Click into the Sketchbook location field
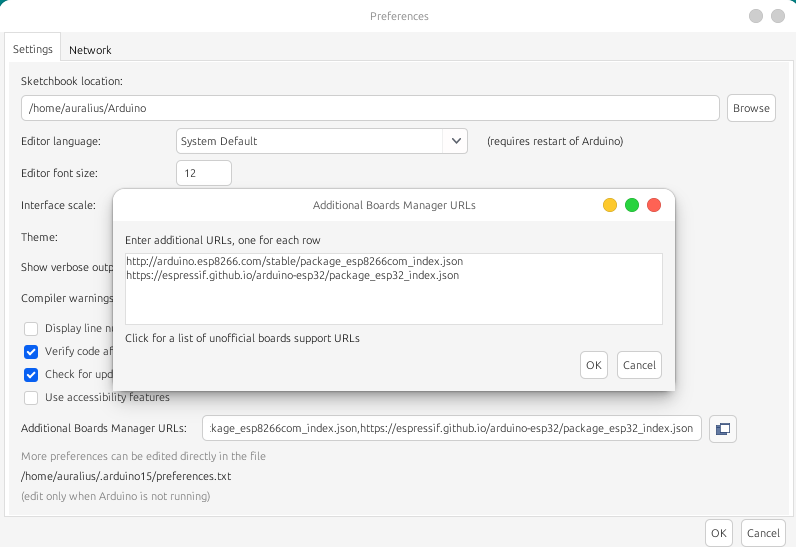 [x=370, y=108]
